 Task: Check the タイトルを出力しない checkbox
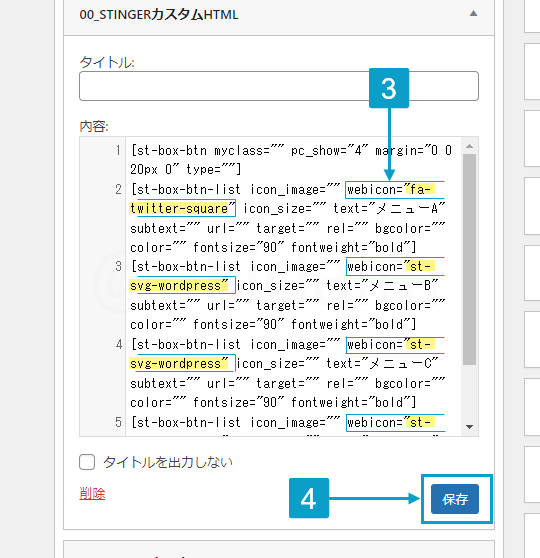tap(87, 462)
